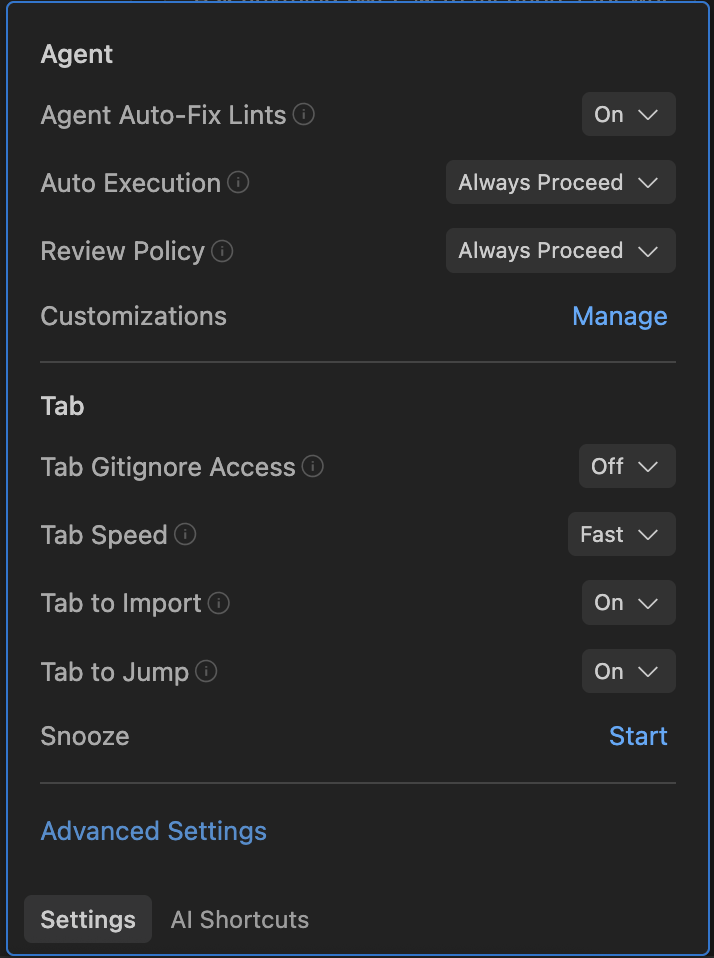Expand the Tab to Import dropdown
This screenshot has width=714, height=958.
(628, 602)
